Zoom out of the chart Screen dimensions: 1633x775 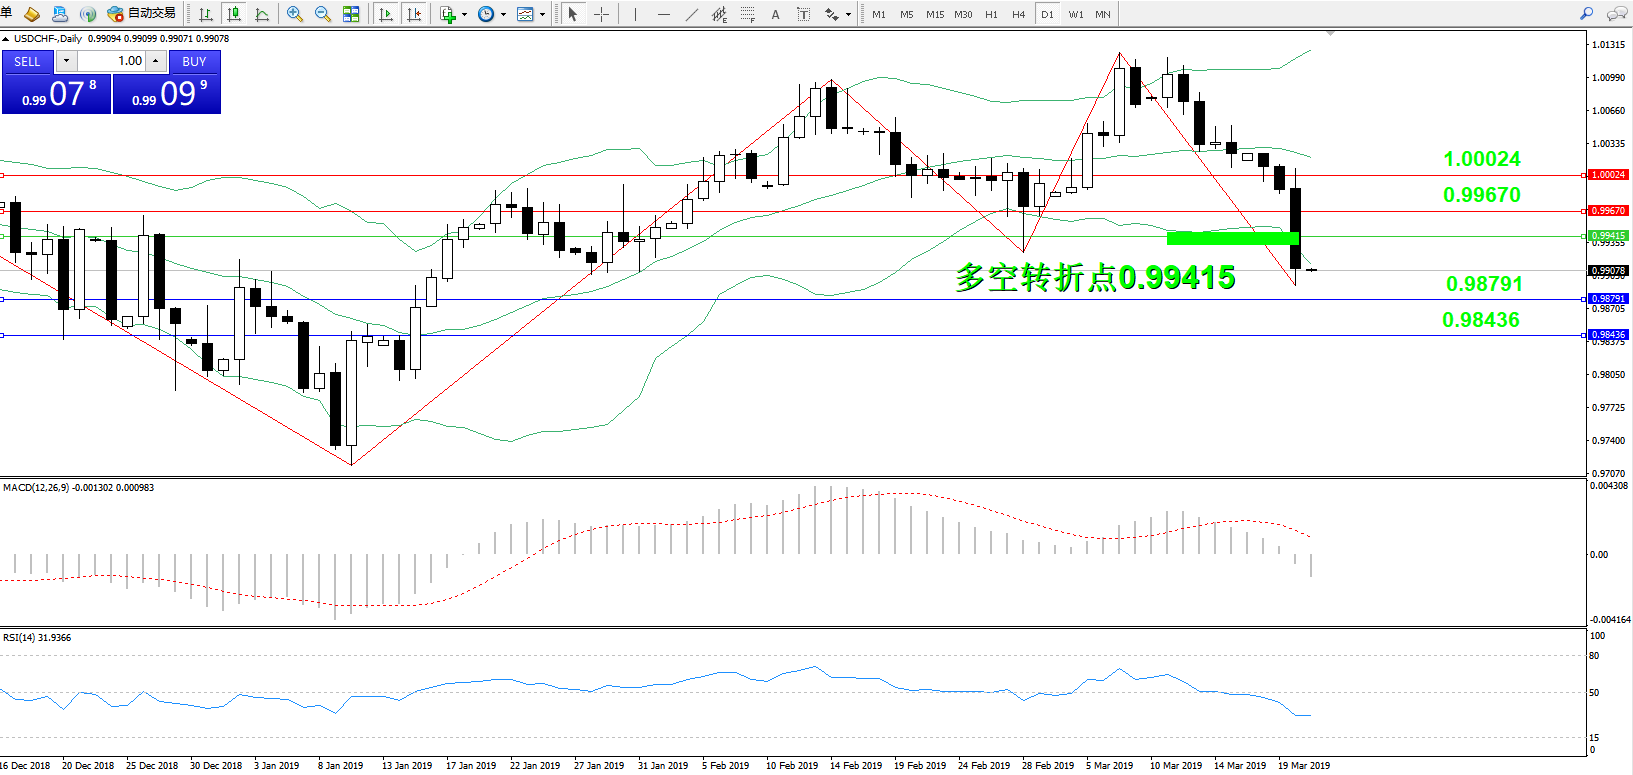tap(322, 14)
